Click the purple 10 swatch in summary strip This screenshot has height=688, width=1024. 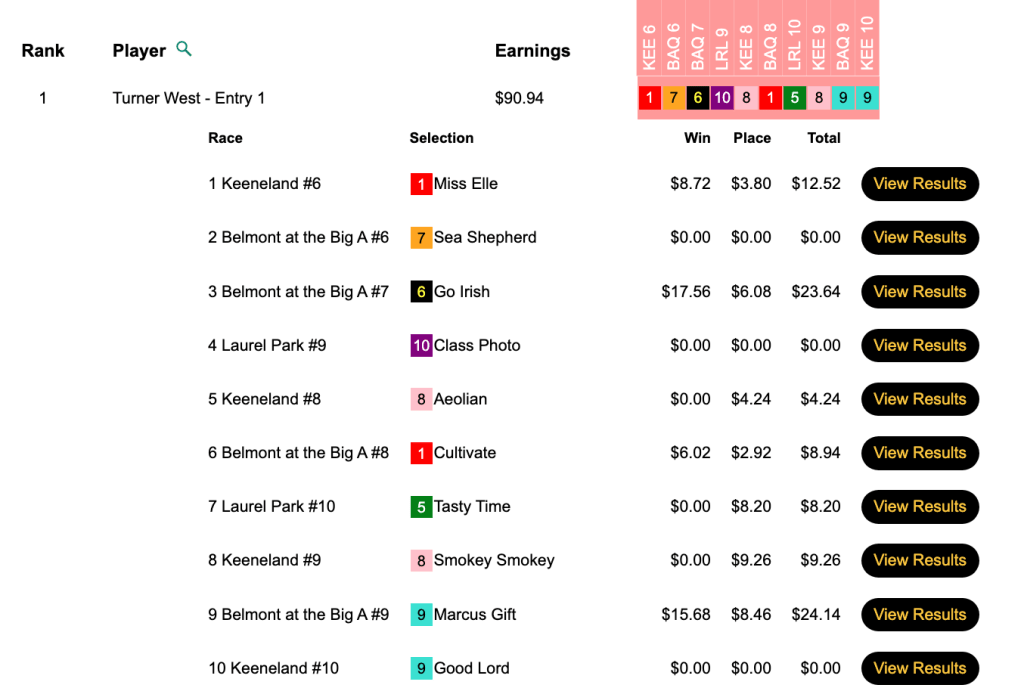click(722, 98)
